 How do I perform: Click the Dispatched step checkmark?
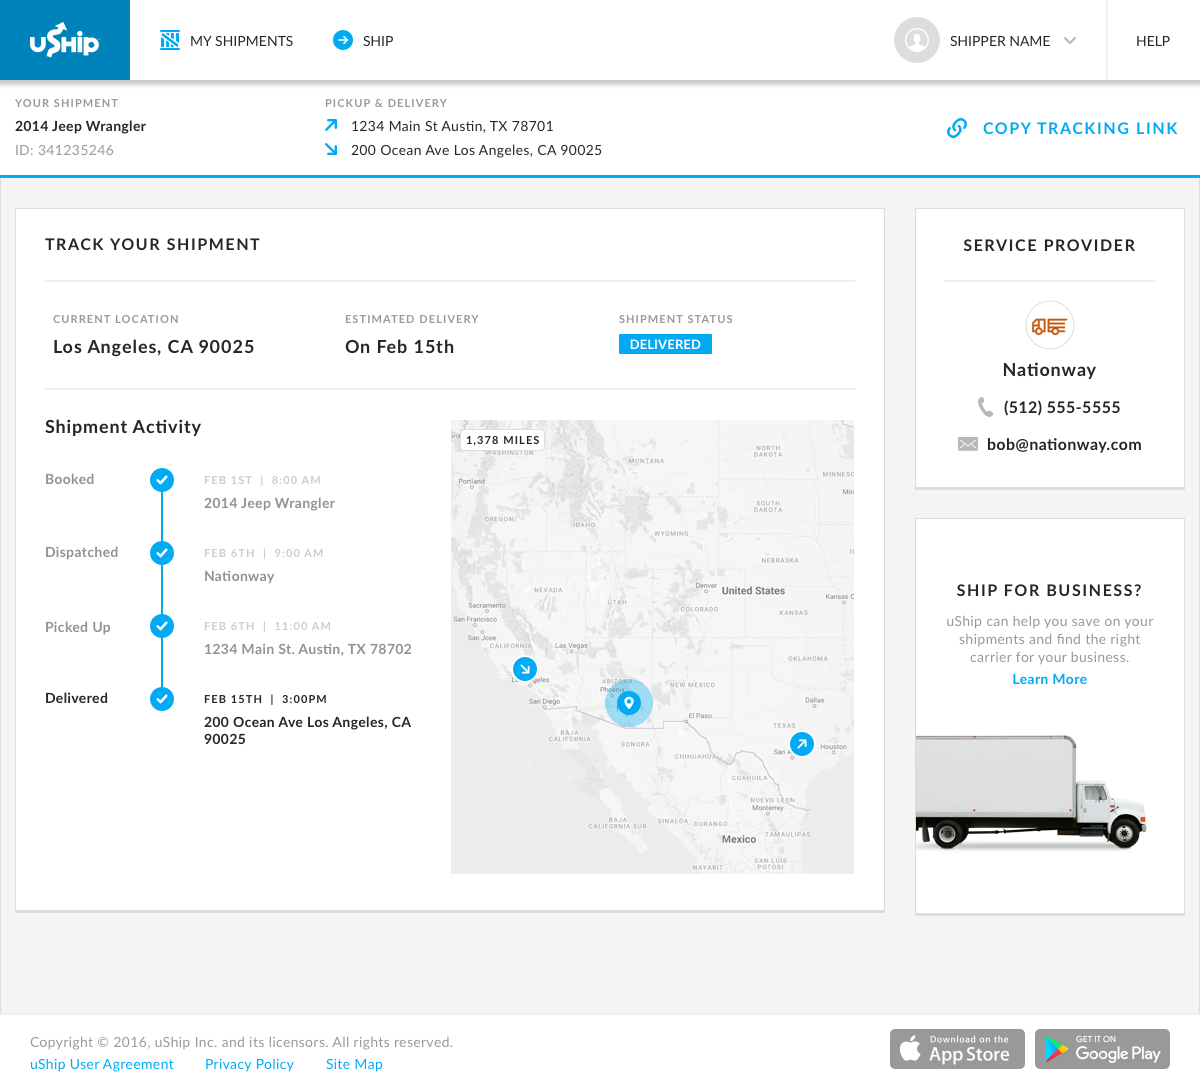[x=162, y=553]
